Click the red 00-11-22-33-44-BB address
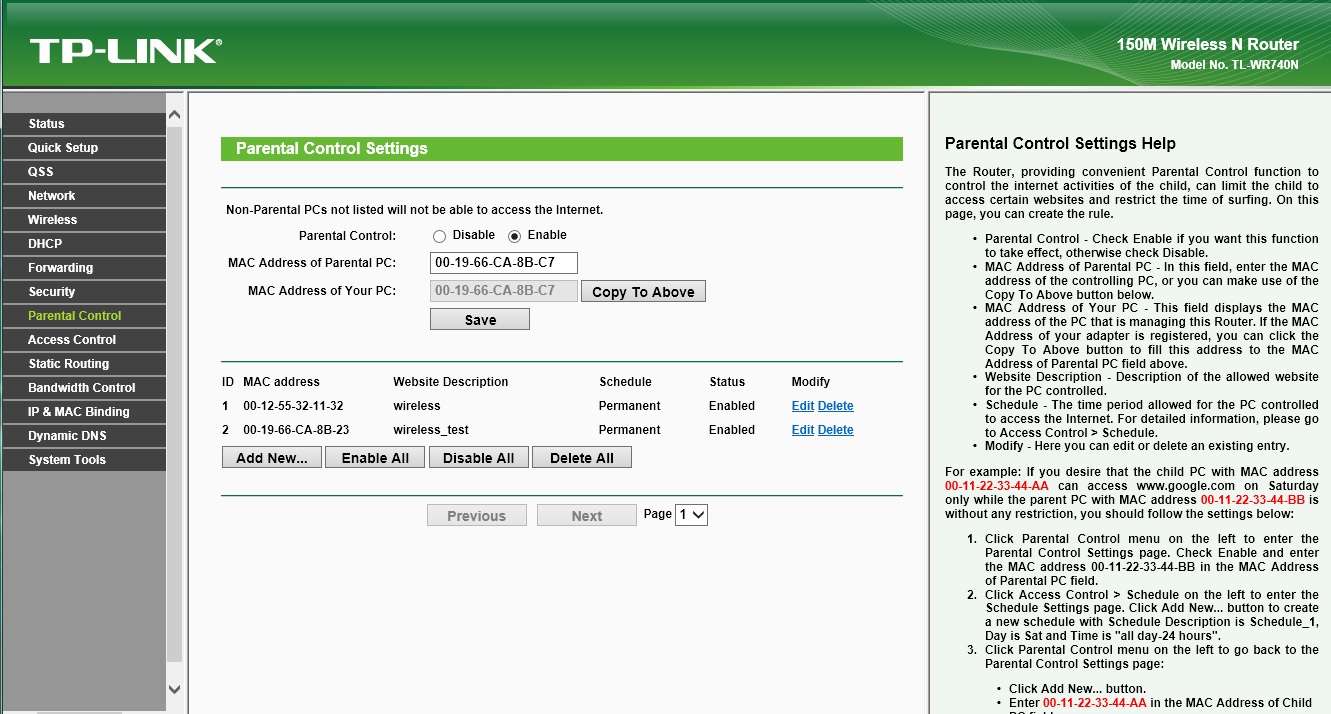The image size is (1331, 714). 1253,499
